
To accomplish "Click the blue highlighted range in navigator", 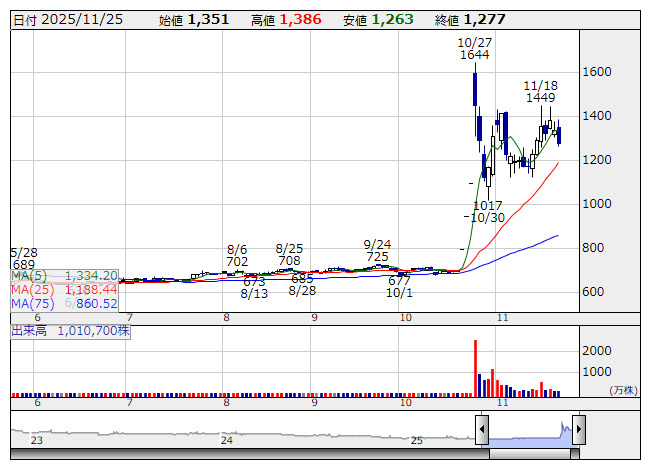I will tap(530, 433).
